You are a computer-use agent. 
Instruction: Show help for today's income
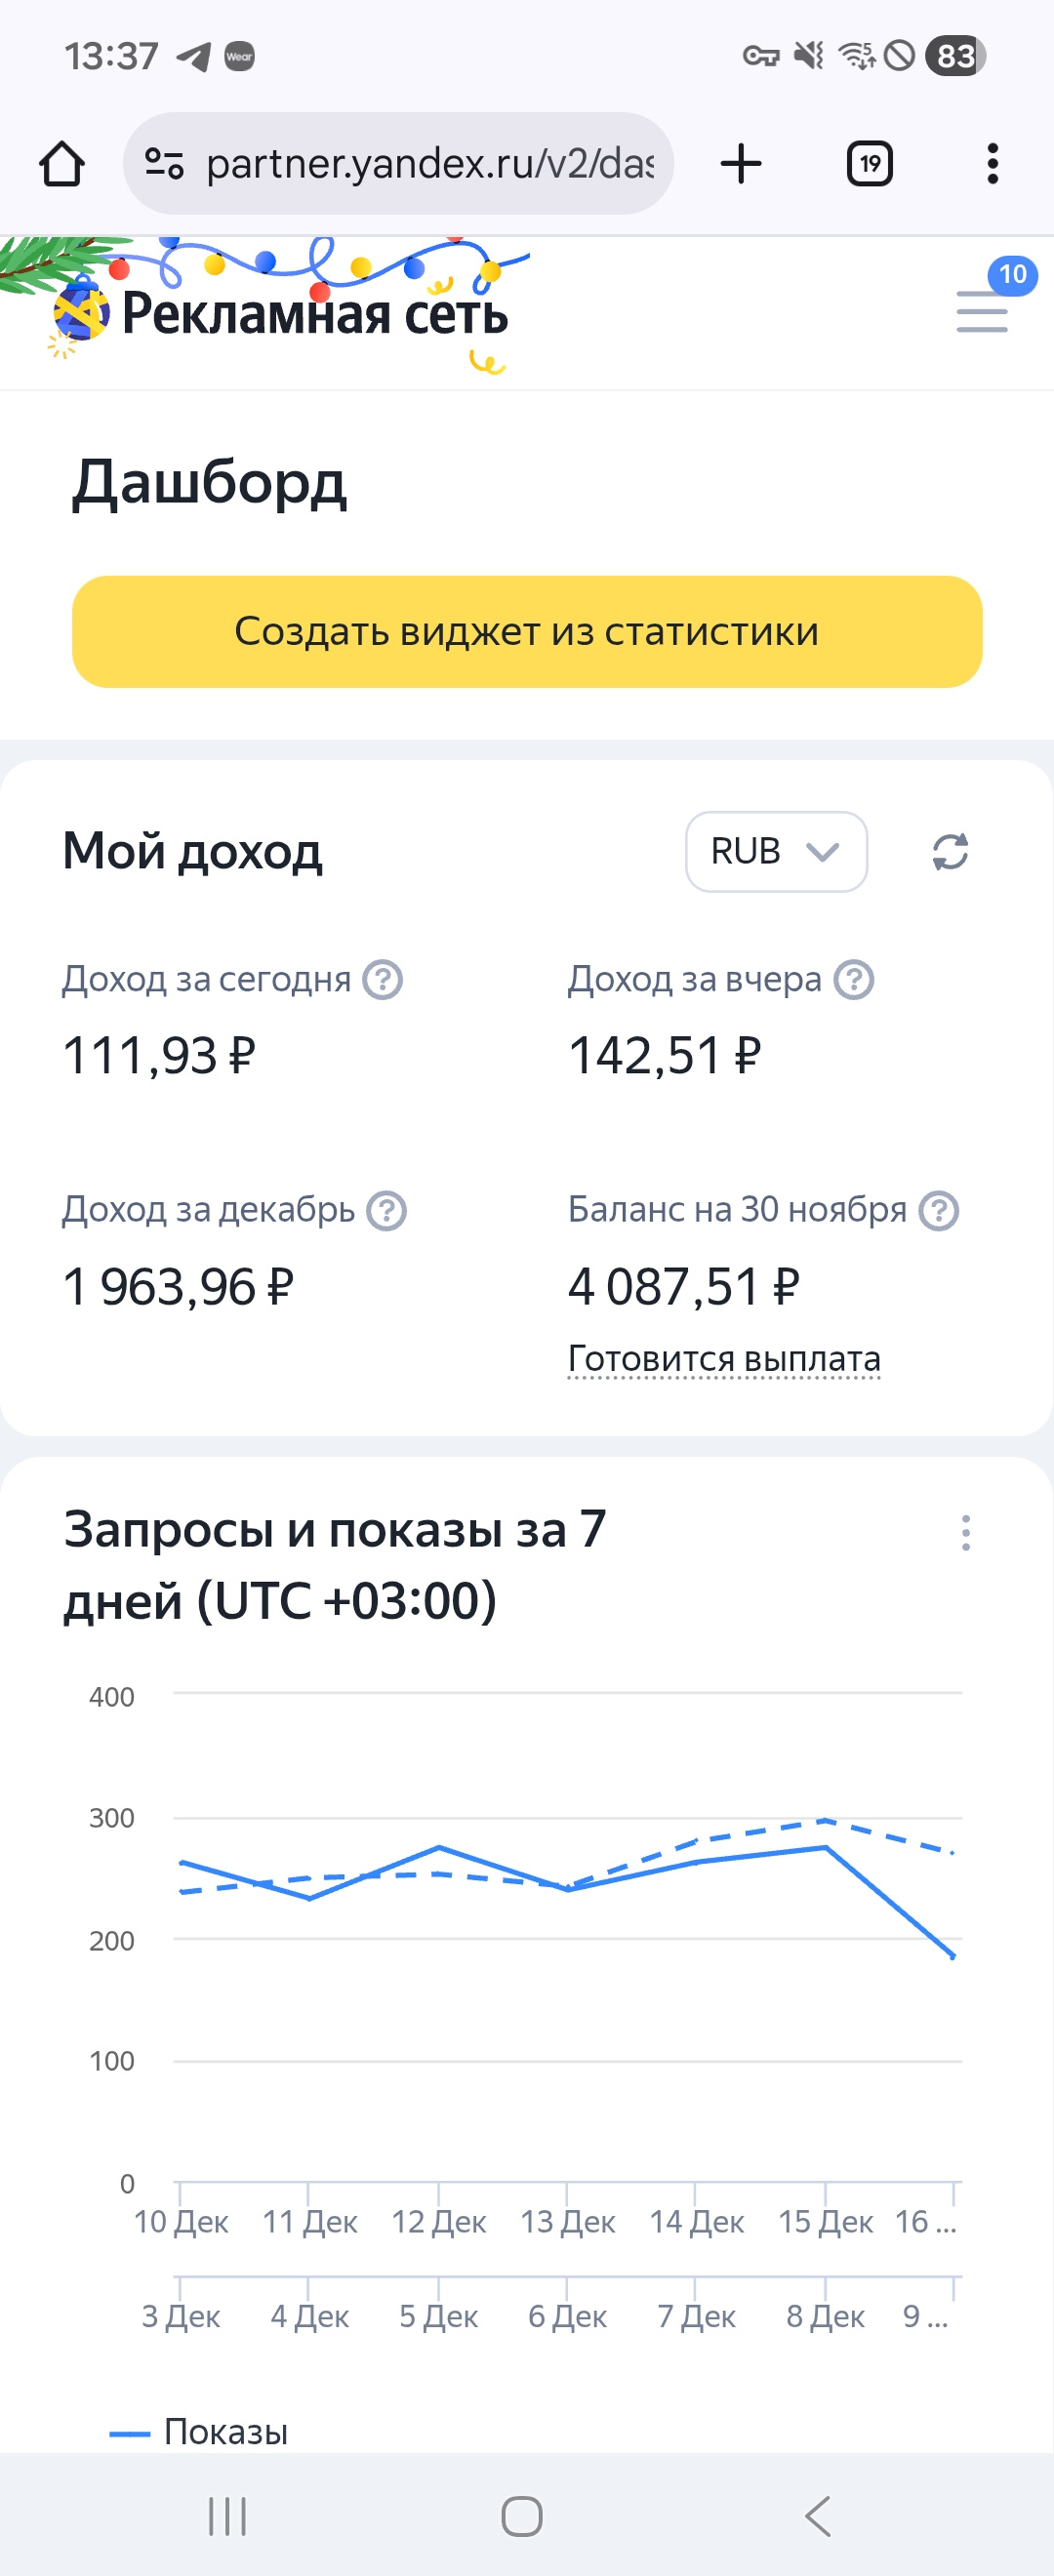point(382,980)
